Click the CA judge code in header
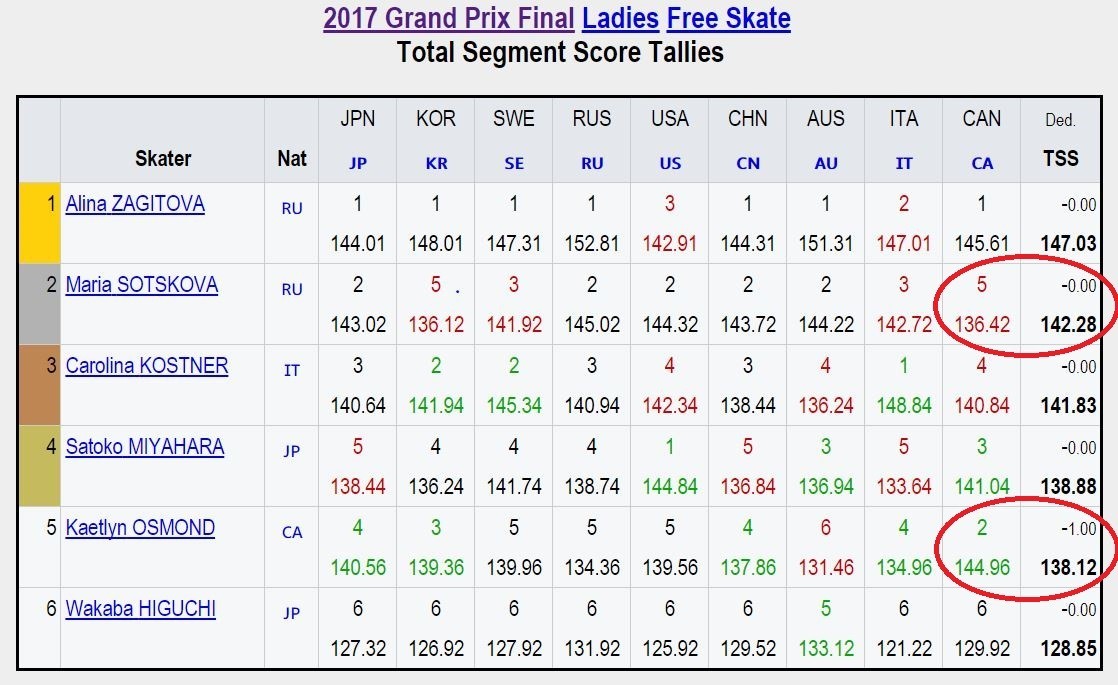 (982, 163)
